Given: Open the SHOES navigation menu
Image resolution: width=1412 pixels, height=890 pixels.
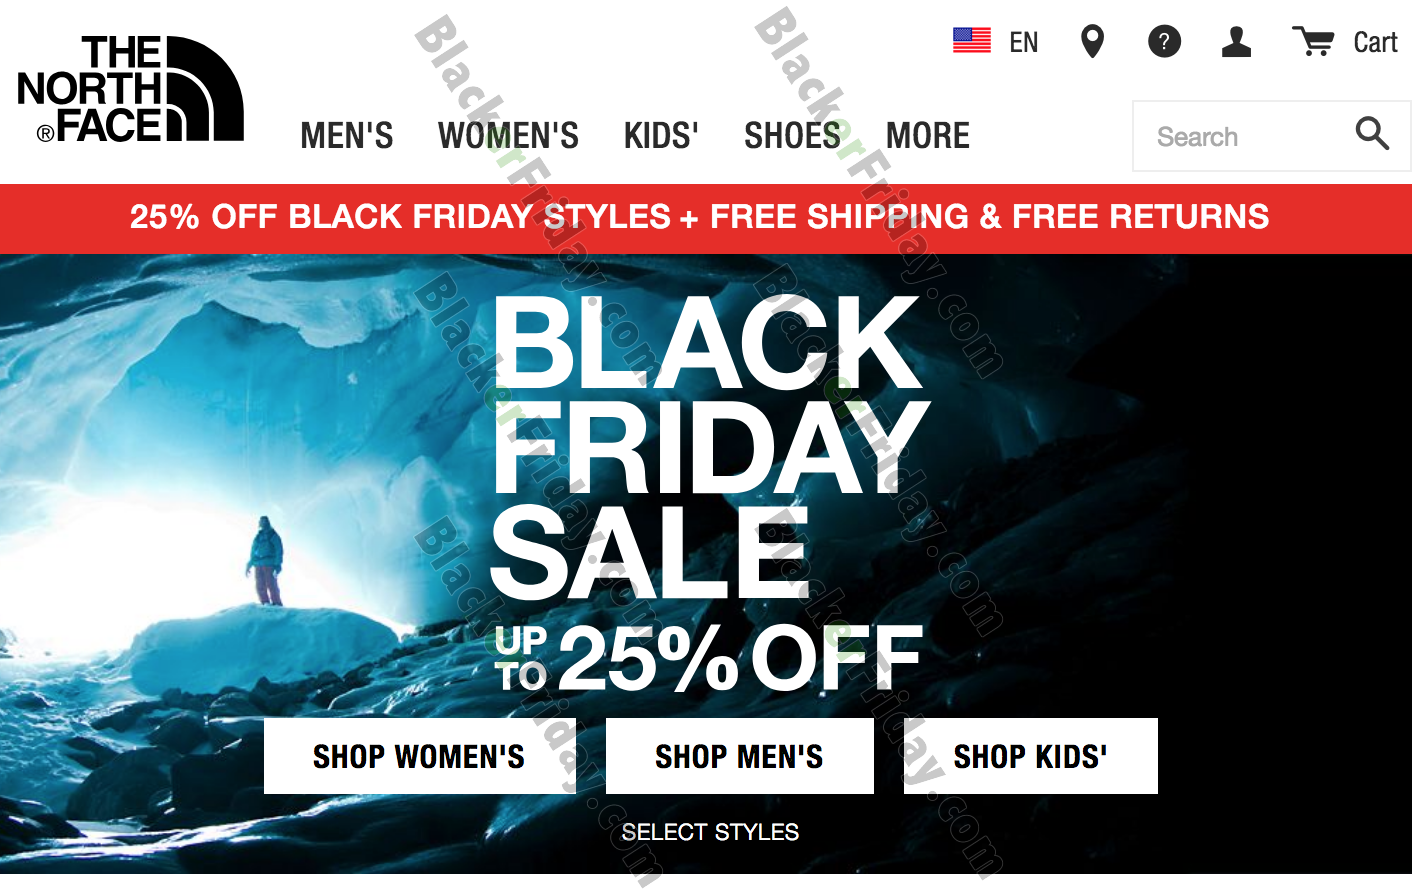Looking at the screenshot, I should tap(792, 135).
